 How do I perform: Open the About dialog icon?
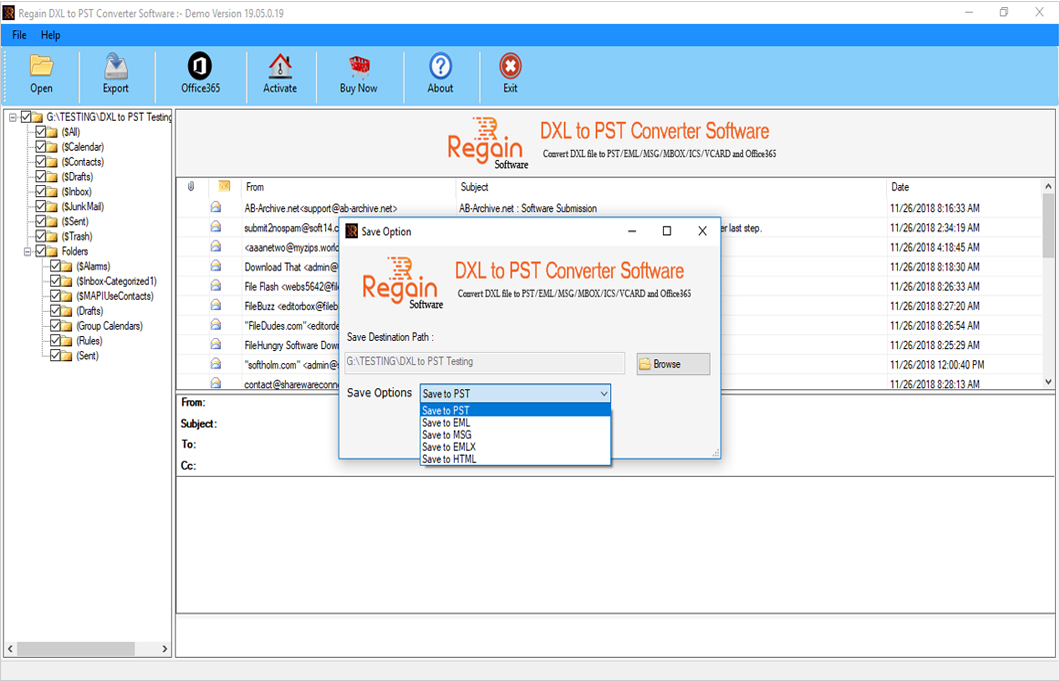click(439, 73)
